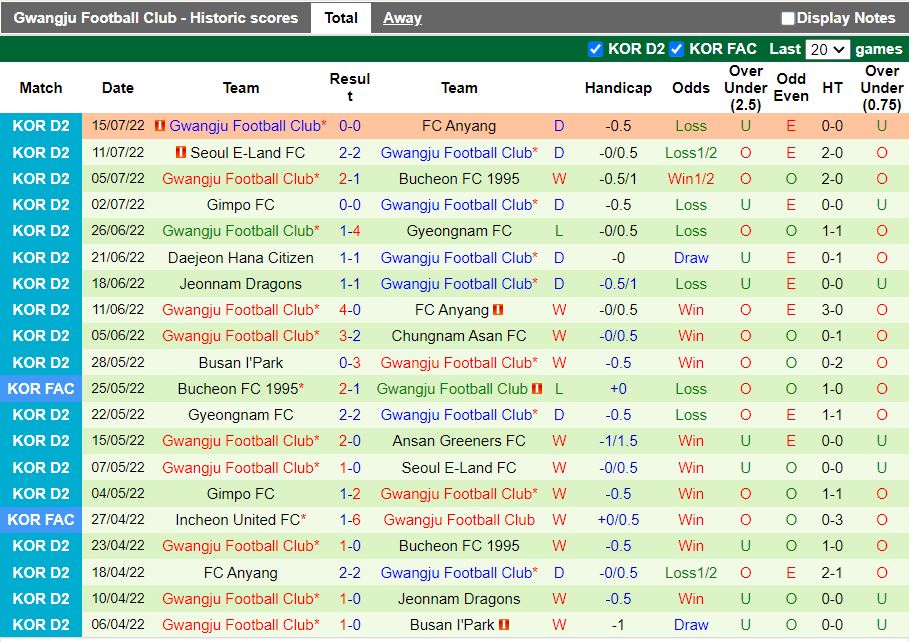
Task: Click the 1-6 score versus Incheon United
Action: coord(350,520)
